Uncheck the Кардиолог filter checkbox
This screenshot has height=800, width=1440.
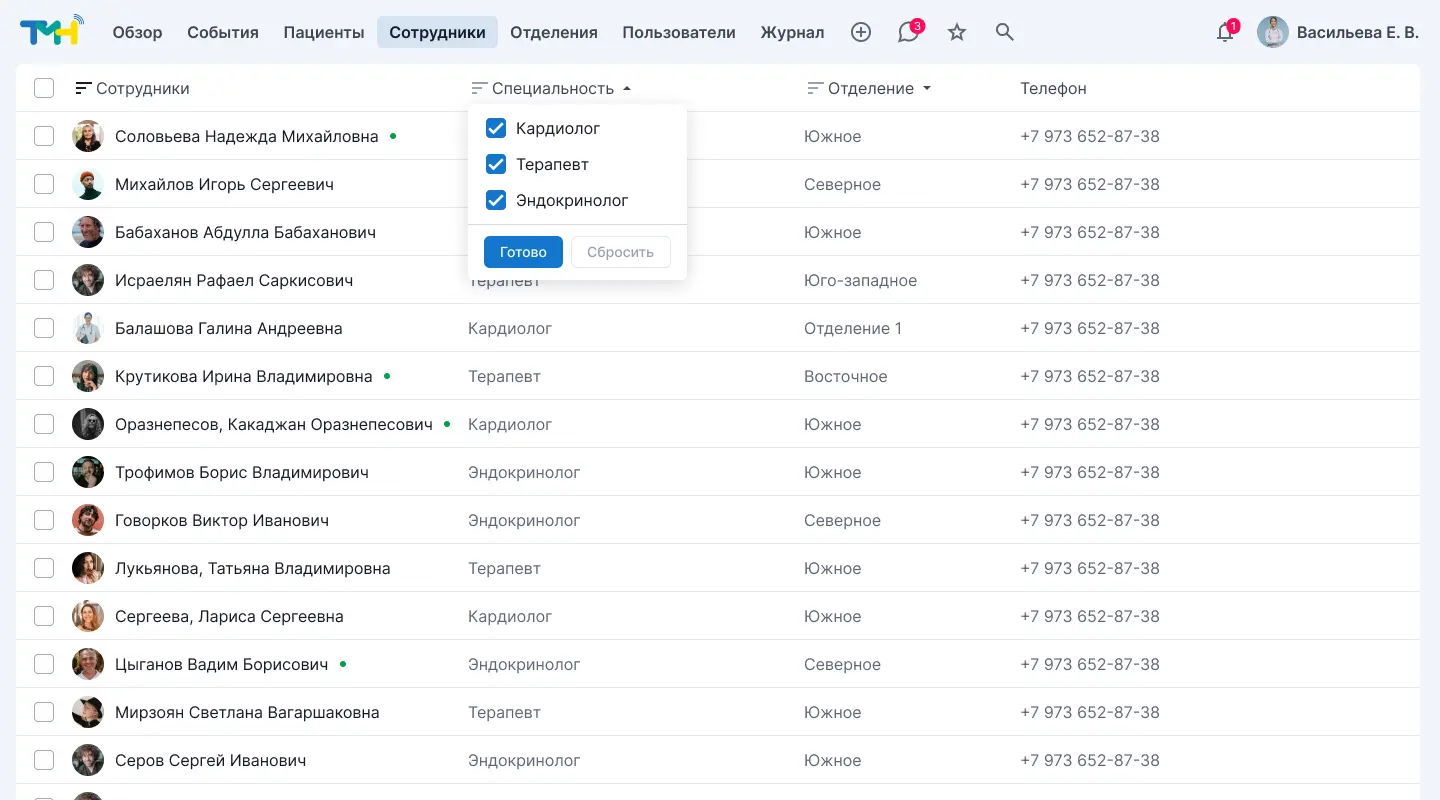[495, 128]
